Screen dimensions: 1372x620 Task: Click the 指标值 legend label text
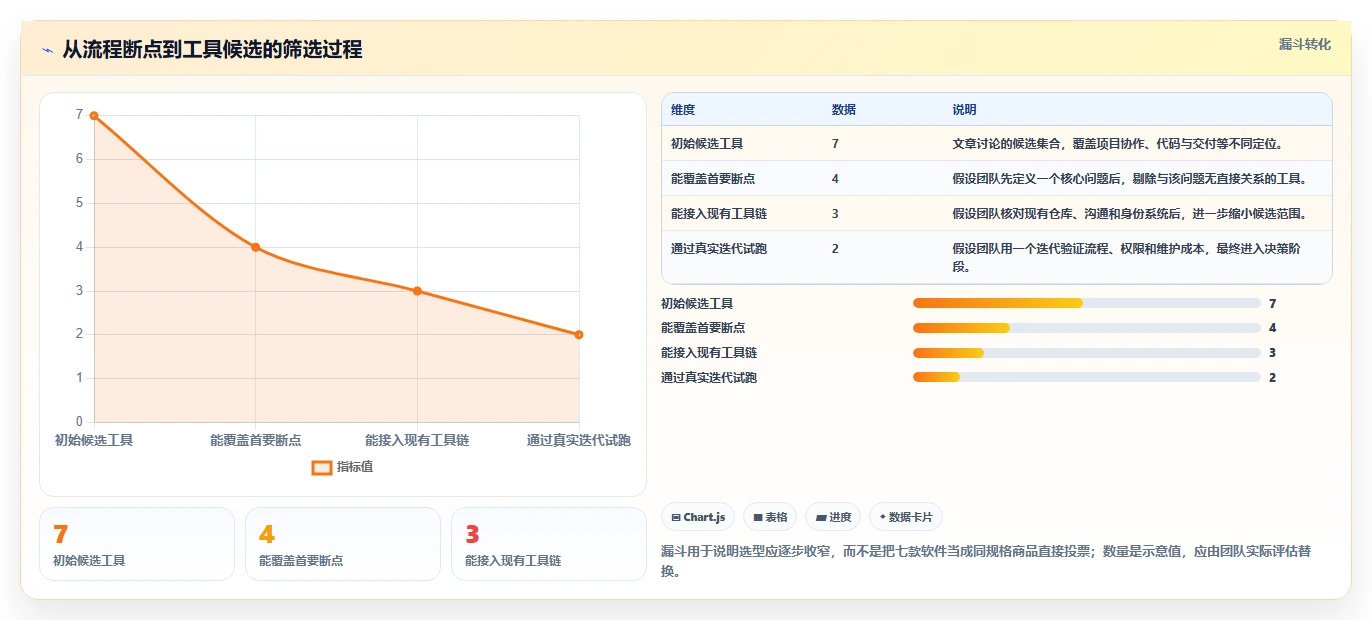pos(355,467)
